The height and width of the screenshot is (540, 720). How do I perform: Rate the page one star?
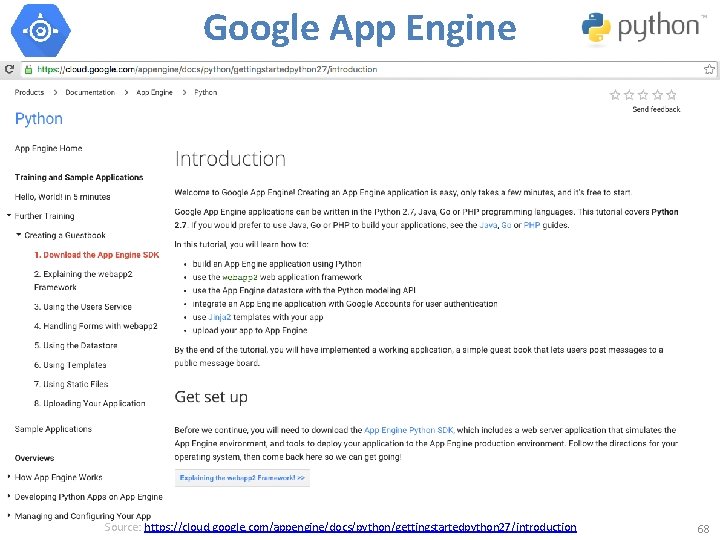click(x=615, y=95)
